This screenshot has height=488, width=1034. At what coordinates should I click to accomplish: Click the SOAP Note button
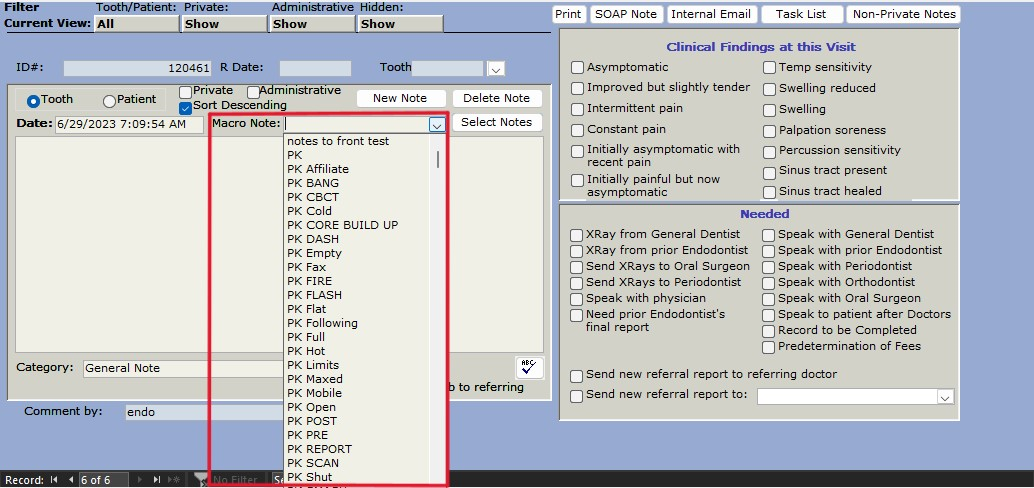pyautogui.click(x=626, y=14)
